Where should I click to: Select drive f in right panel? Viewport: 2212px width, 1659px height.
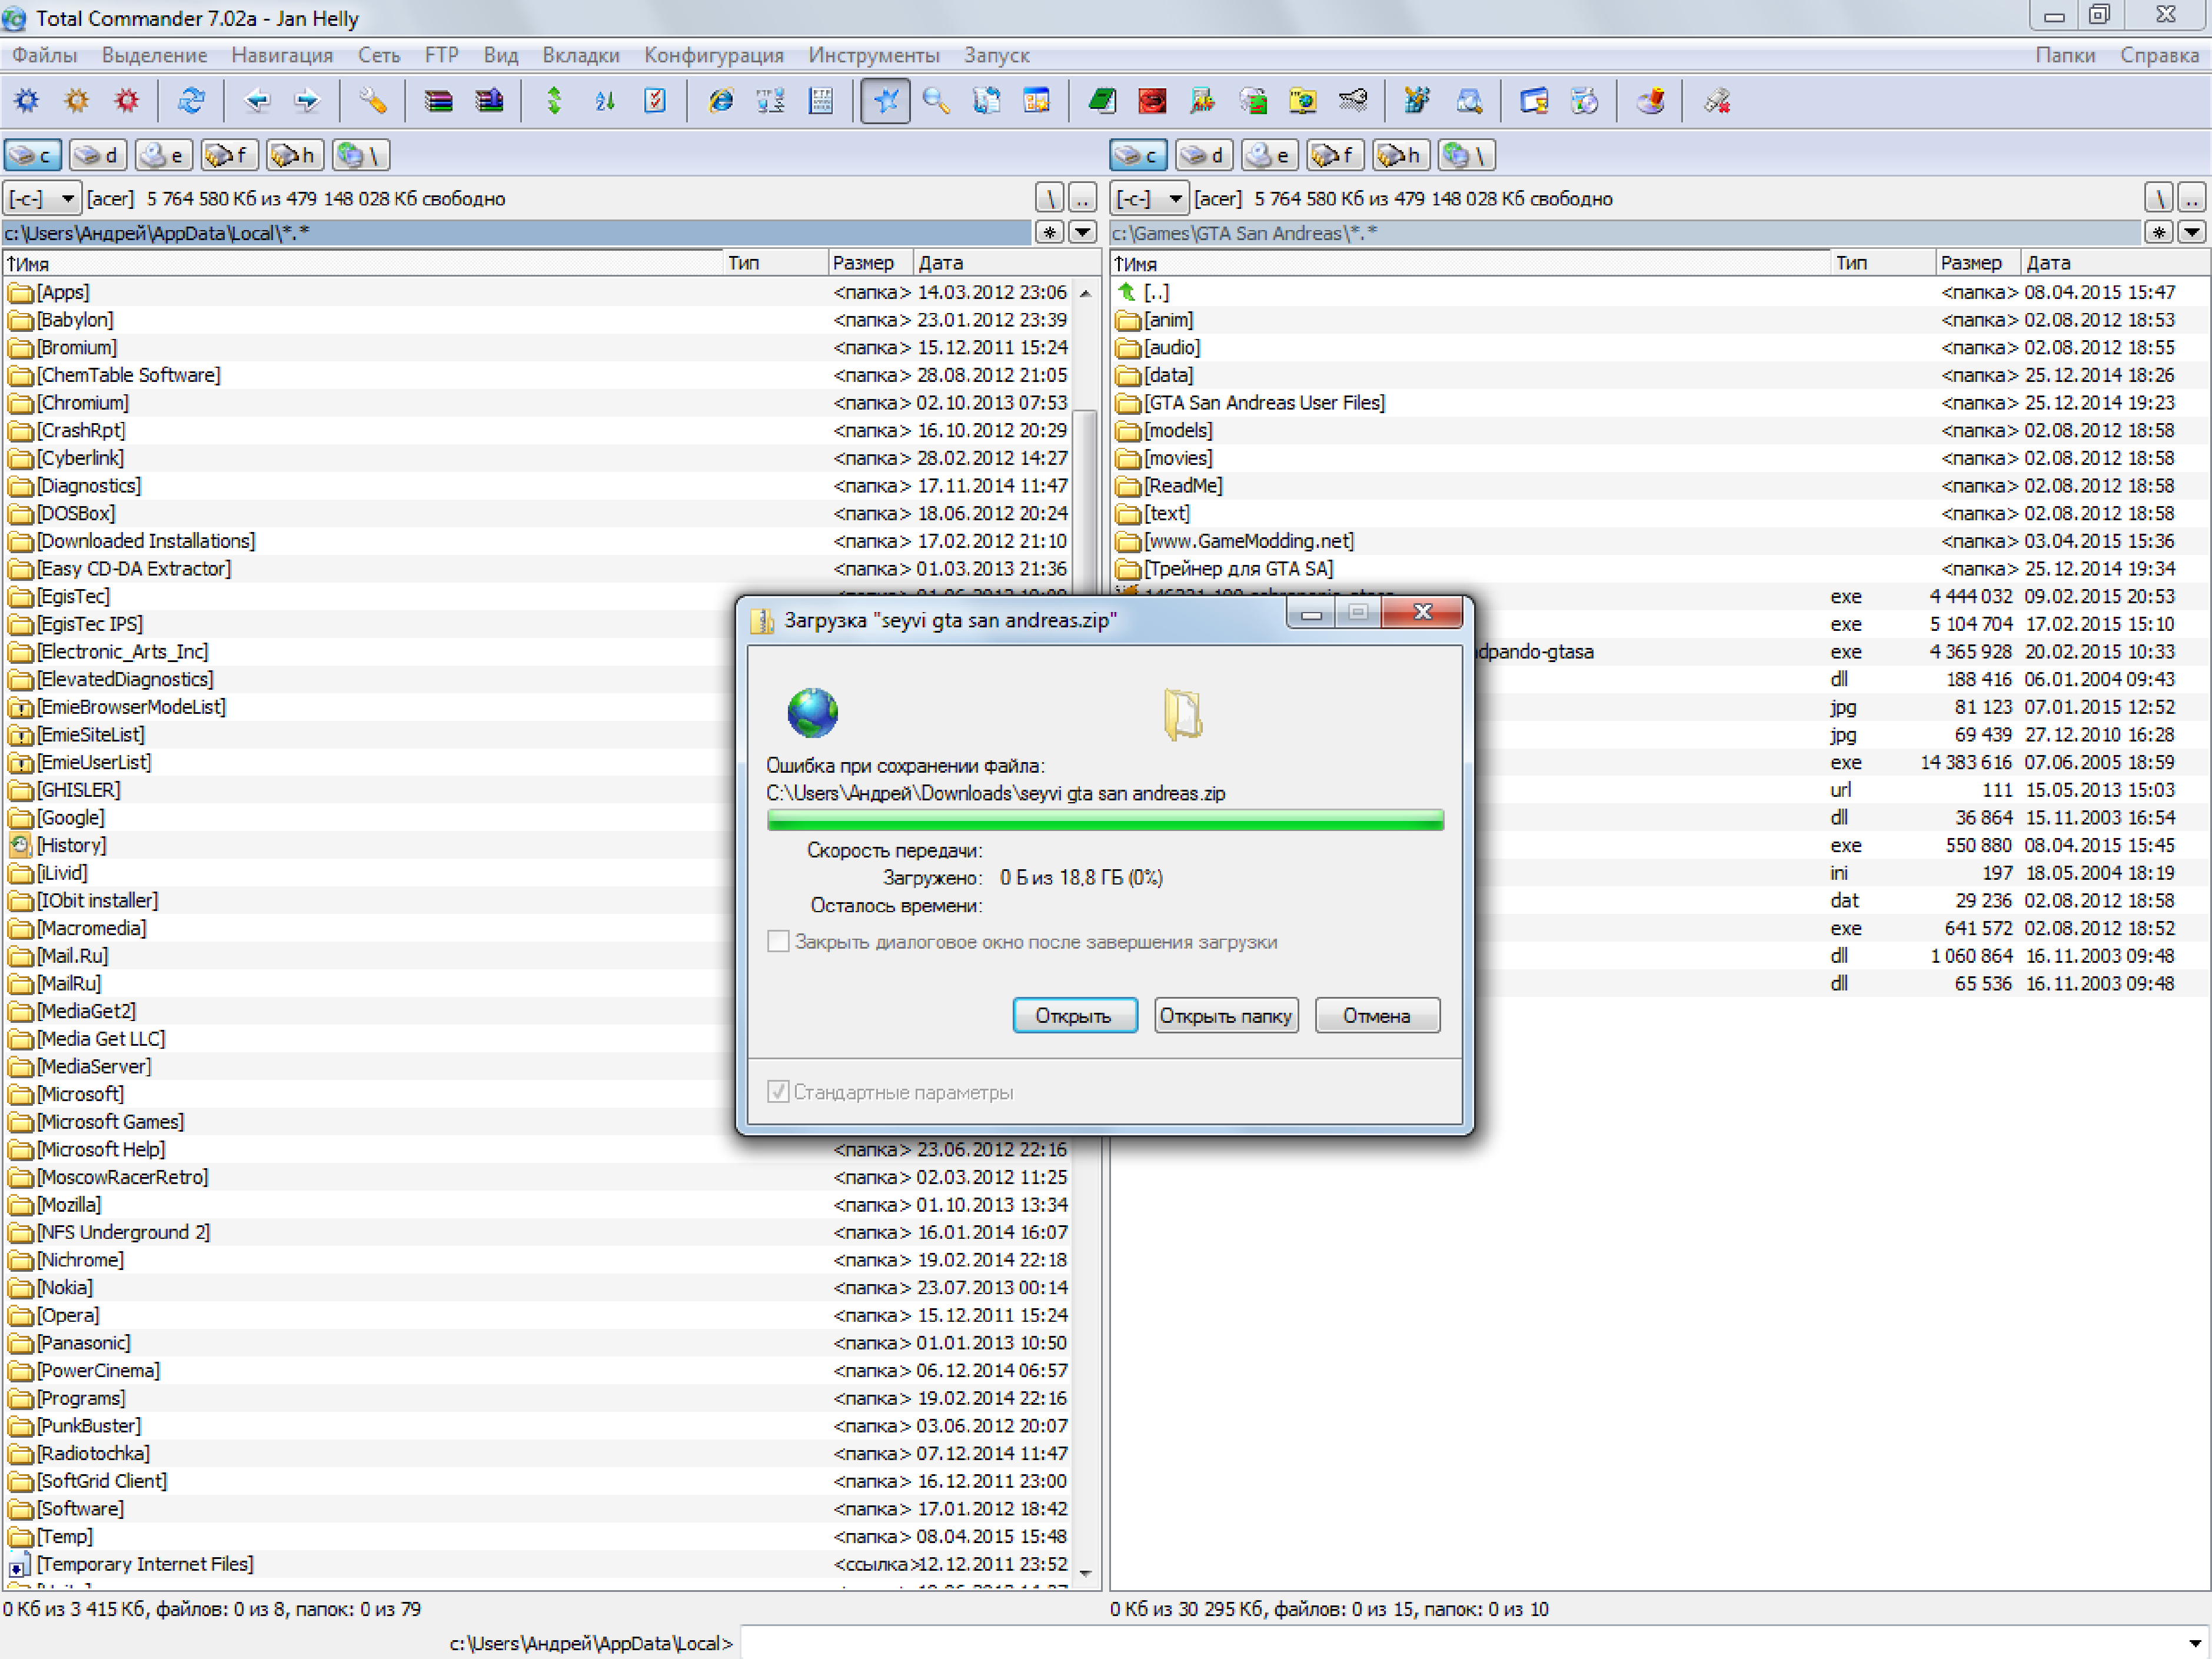click(1336, 155)
